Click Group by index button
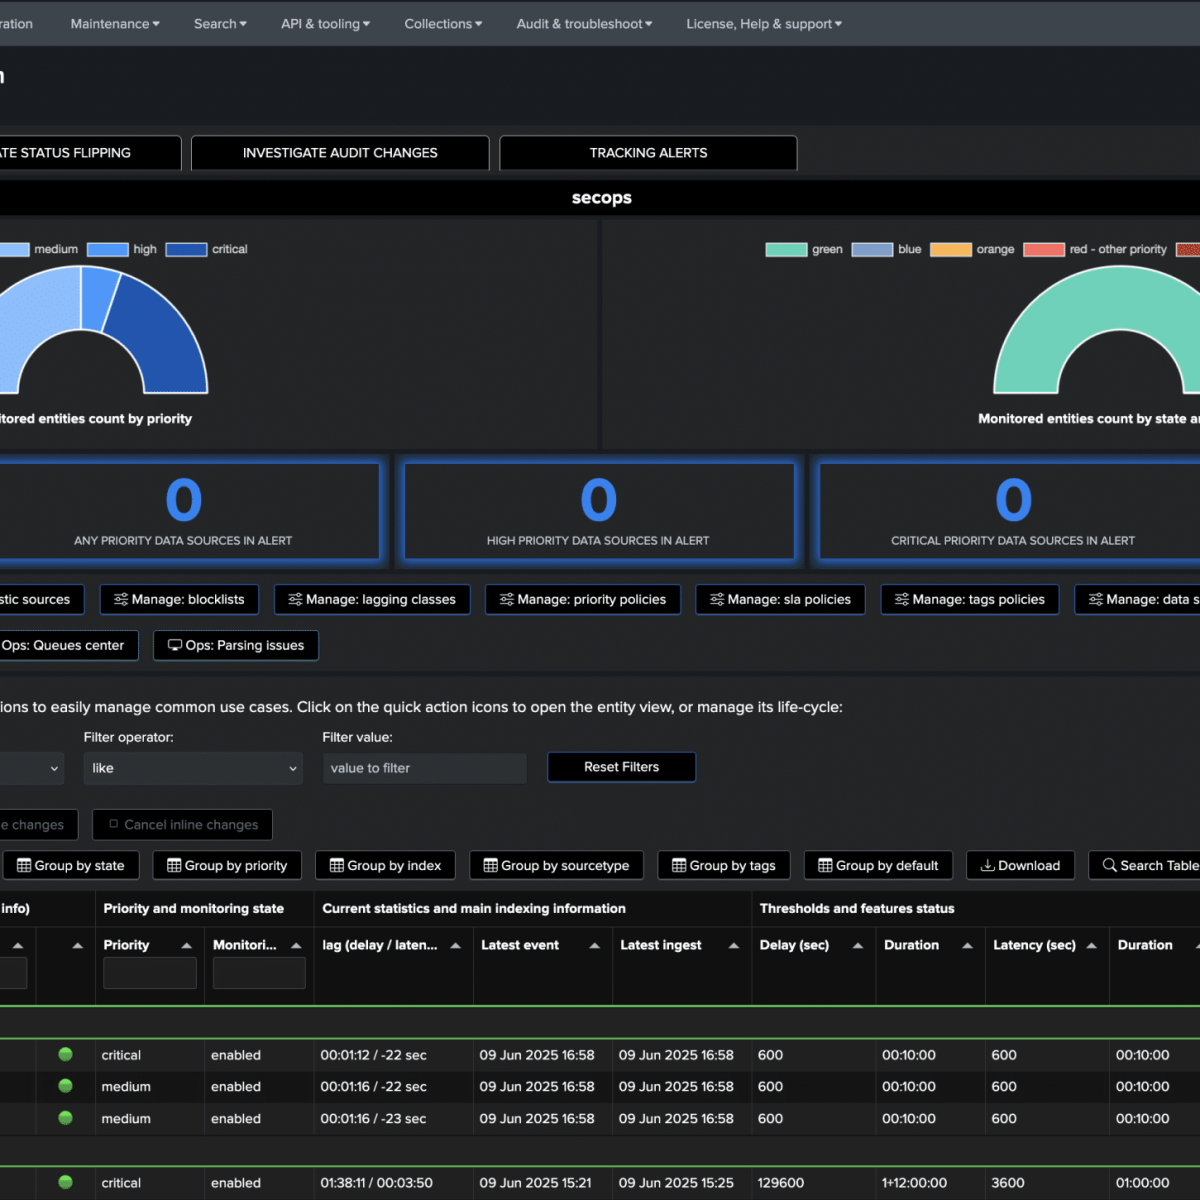The height and width of the screenshot is (1200, 1200). (385, 866)
